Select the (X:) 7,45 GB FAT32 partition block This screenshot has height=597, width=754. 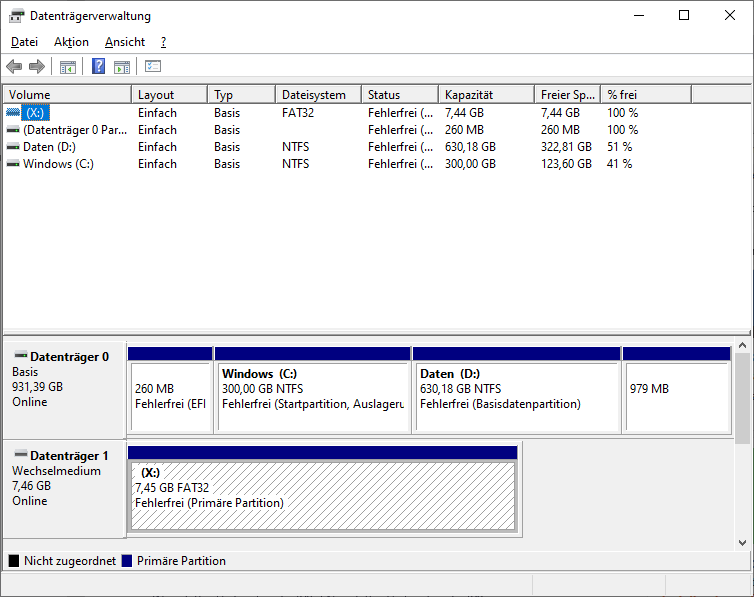pos(323,489)
